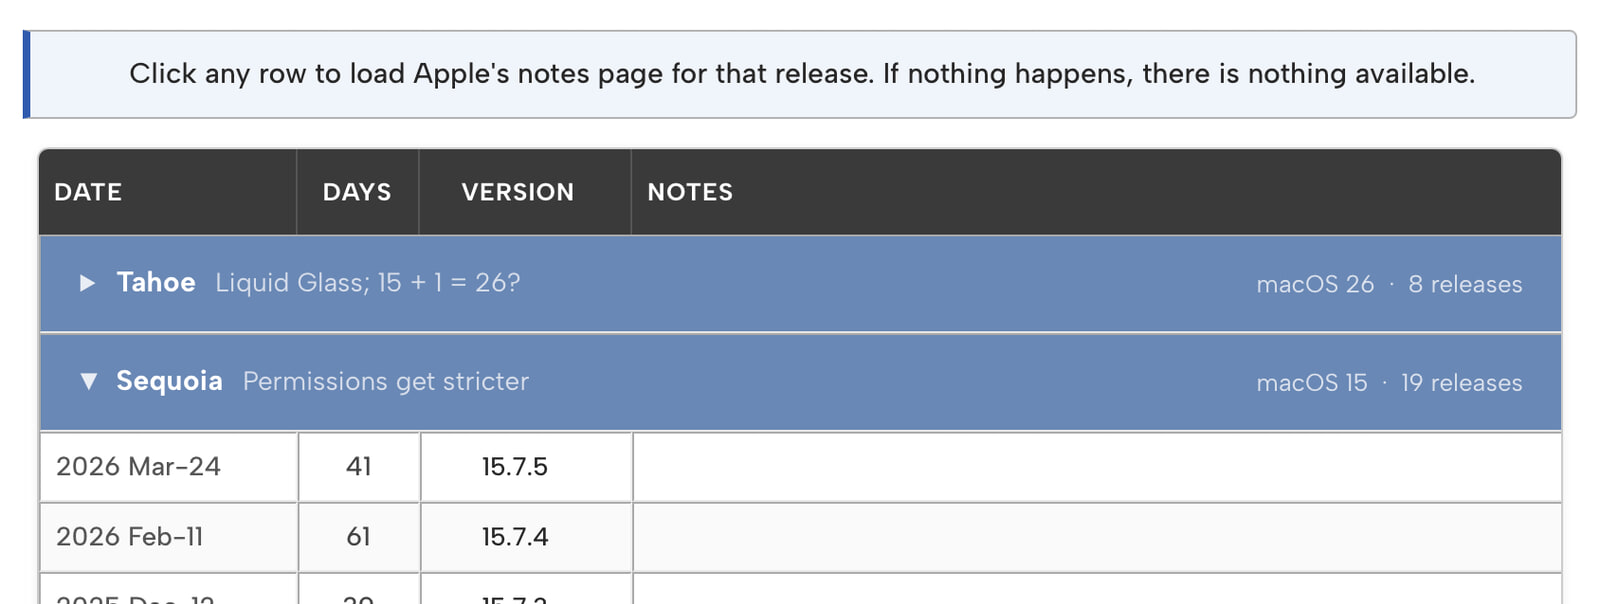Click the "Permissions get stricter" subtitle
Viewport: 1600px width, 604px height.
pos(385,381)
